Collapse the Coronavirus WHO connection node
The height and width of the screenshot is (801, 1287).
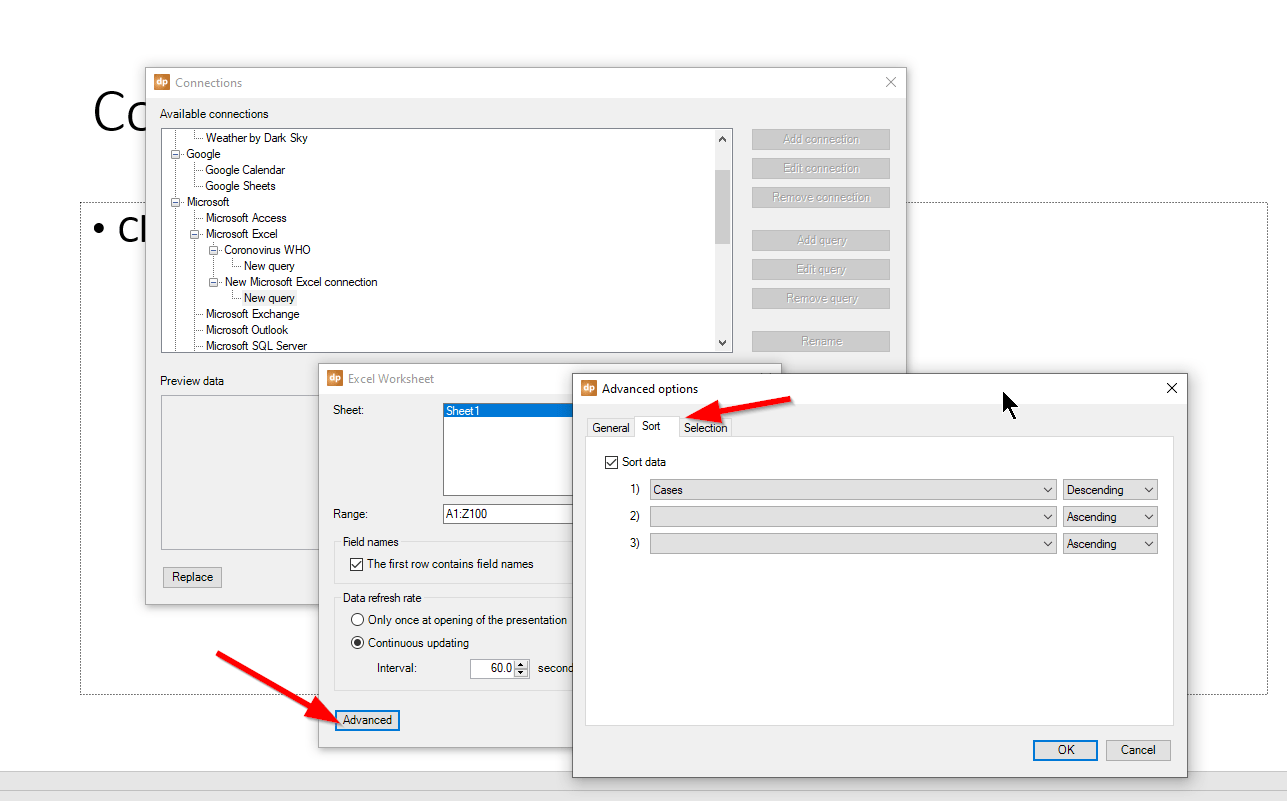tap(214, 250)
